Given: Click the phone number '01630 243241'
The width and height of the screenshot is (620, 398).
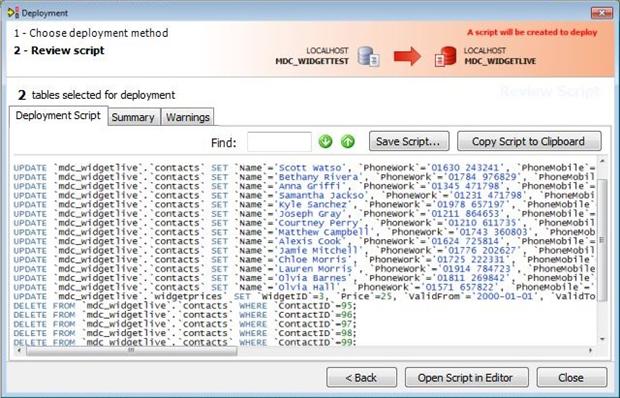Looking at the screenshot, I should pos(465,168).
